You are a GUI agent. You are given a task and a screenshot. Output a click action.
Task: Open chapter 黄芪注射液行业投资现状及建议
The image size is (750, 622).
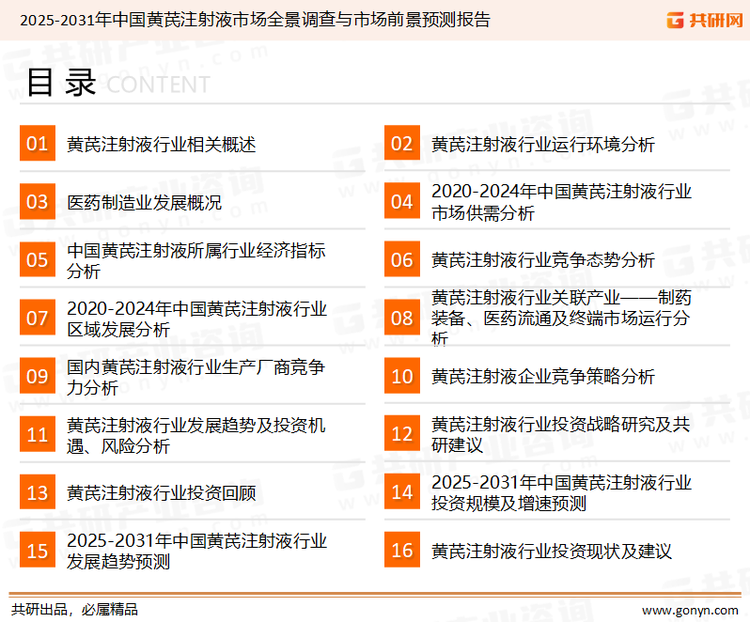[x=551, y=551]
